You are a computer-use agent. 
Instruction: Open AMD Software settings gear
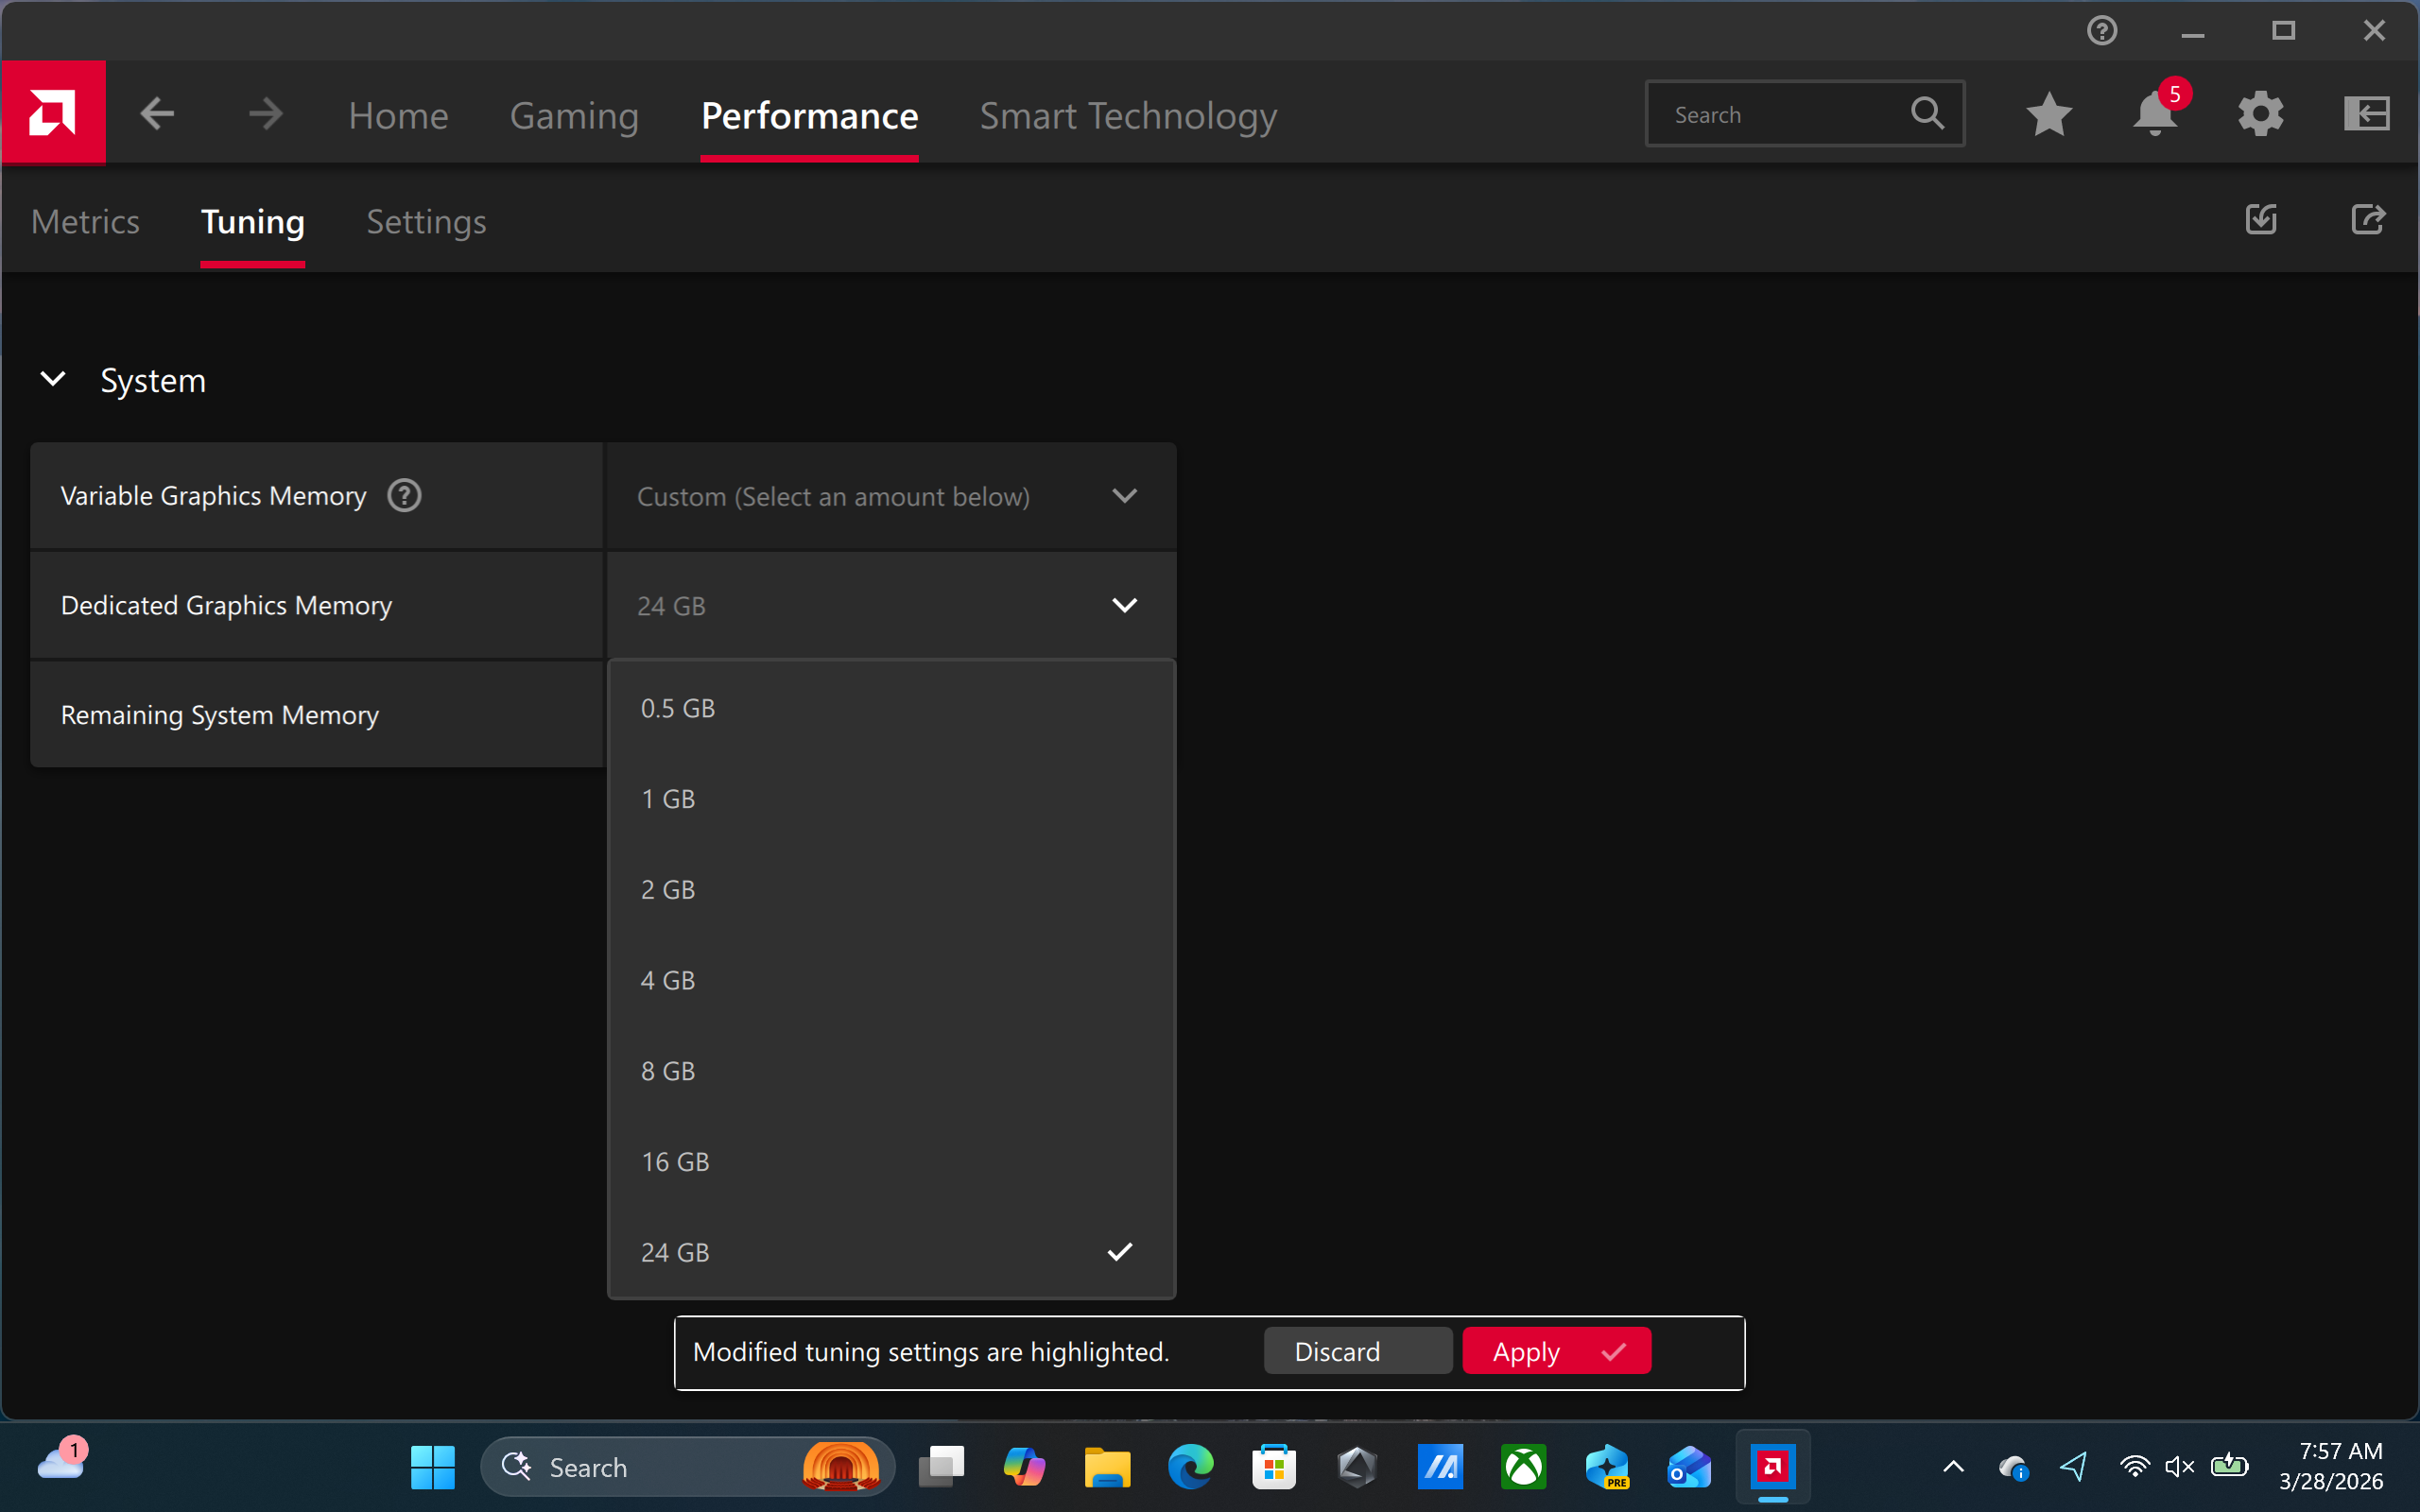(x=2261, y=114)
